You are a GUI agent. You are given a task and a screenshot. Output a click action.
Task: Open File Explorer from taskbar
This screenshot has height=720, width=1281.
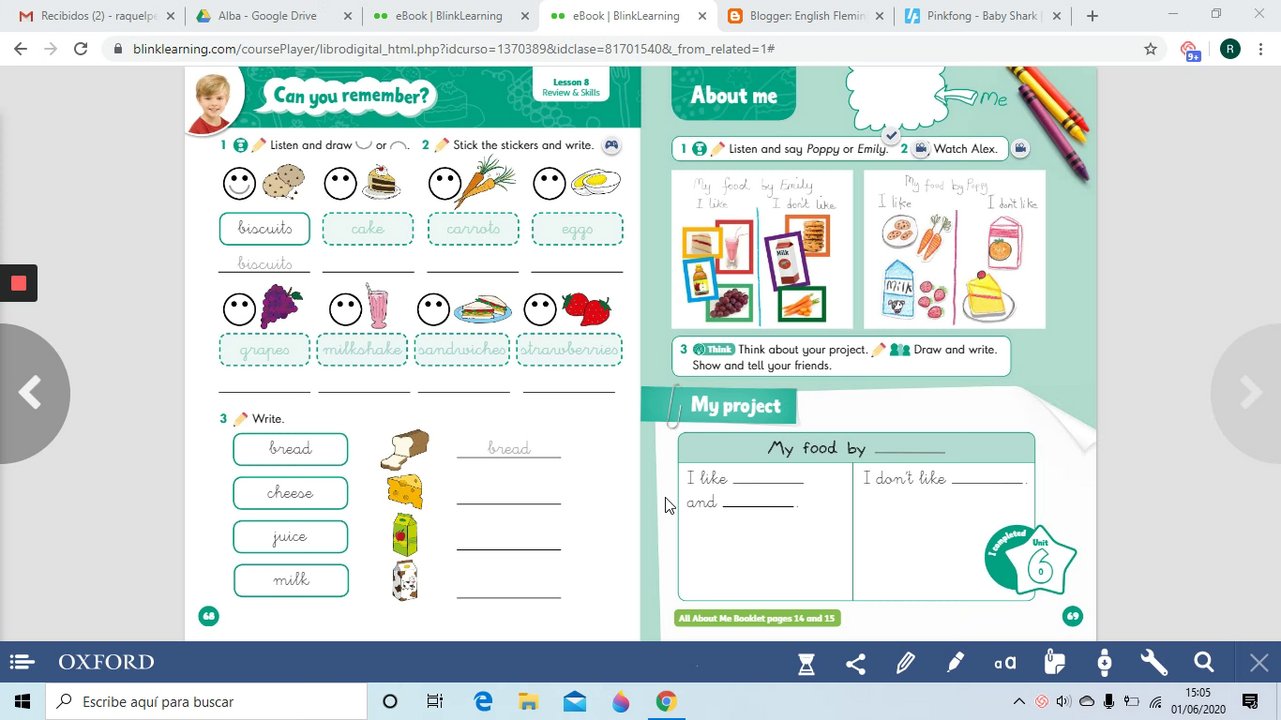point(528,701)
